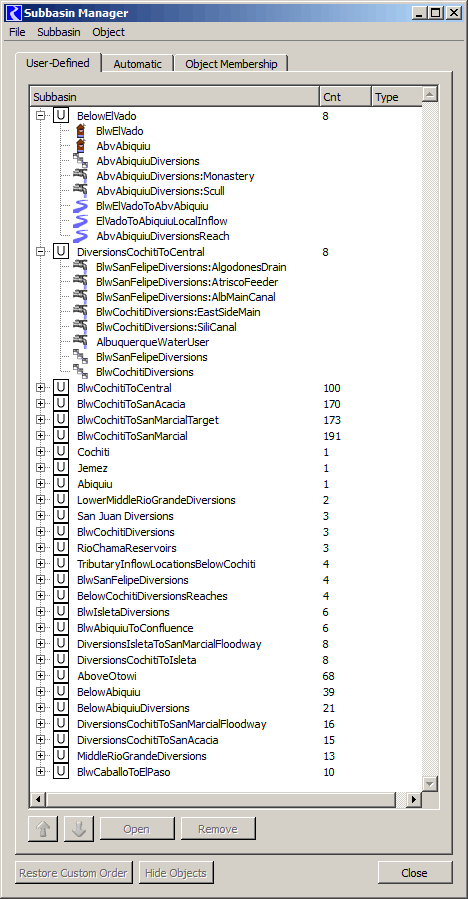Image resolution: width=468 pixels, height=899 pixels.
Task: Click the water user icon beside AlbuquerqueWaterUser
Action: pyautogui.click(x=81, y=342)
